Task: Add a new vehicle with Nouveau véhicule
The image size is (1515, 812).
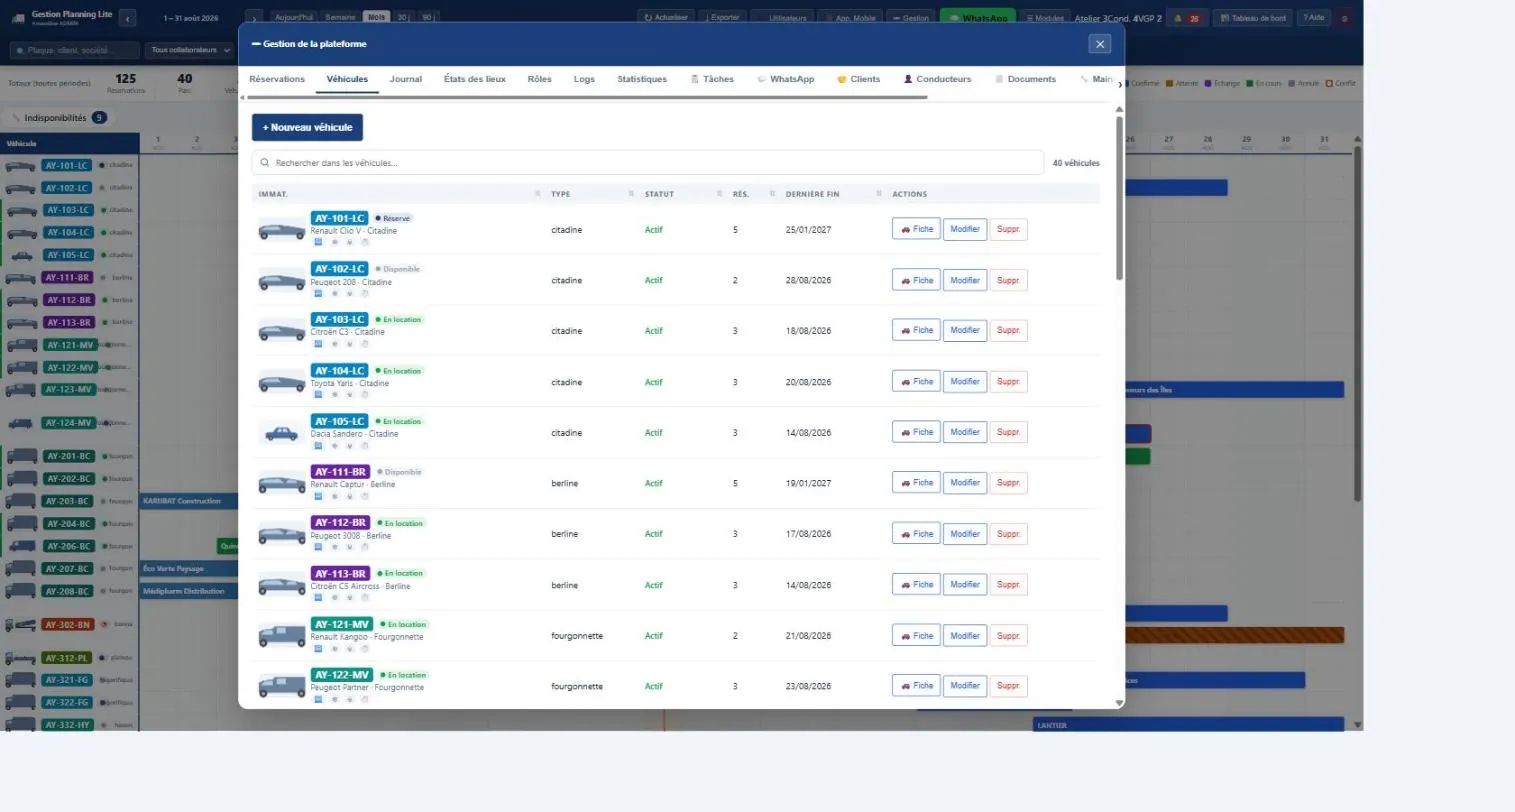Action: point(307,127)
